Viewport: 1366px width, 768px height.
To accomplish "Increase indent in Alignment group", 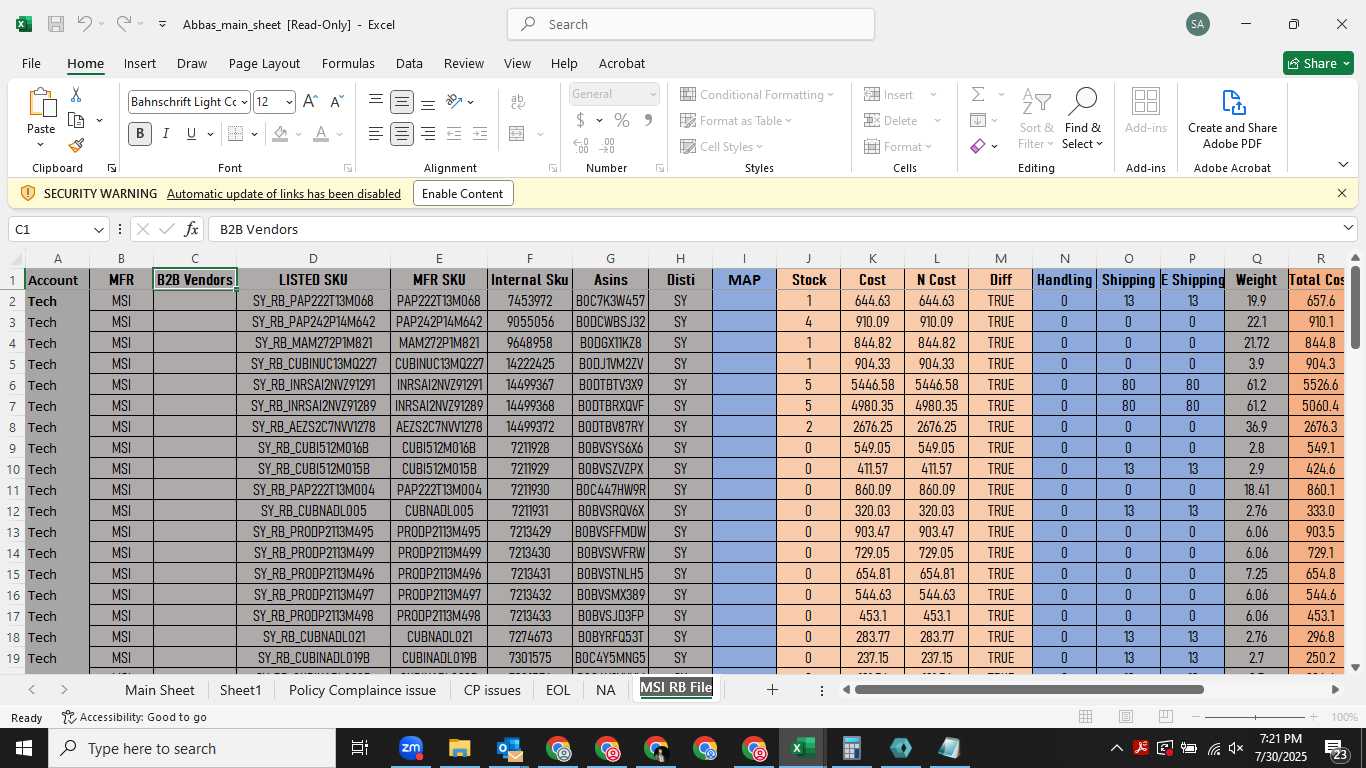I will tap(480, 133).
